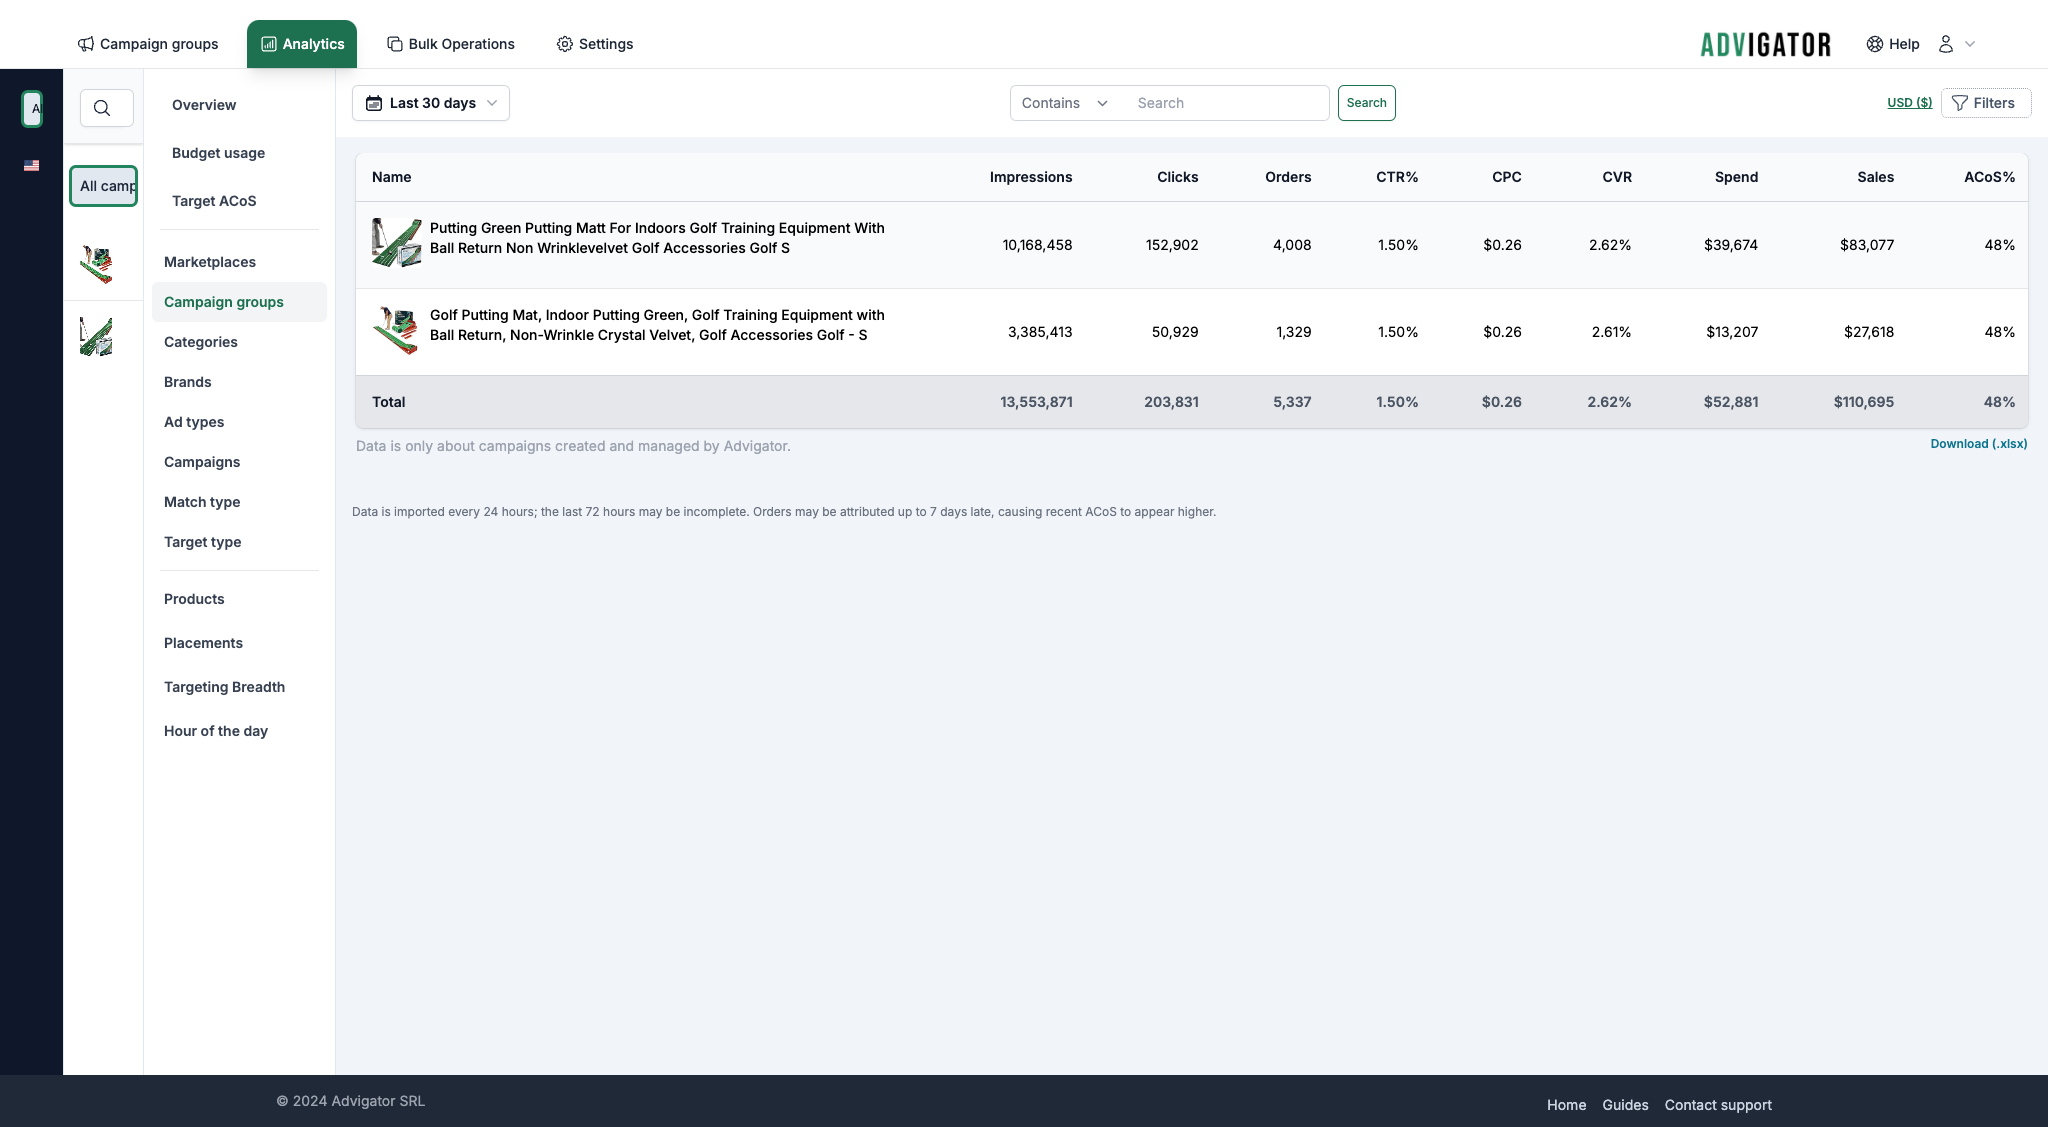This screenshot has height=1127, width=2048.
Task: Sort table by Clicks column
Action: tap(1177, 177)
